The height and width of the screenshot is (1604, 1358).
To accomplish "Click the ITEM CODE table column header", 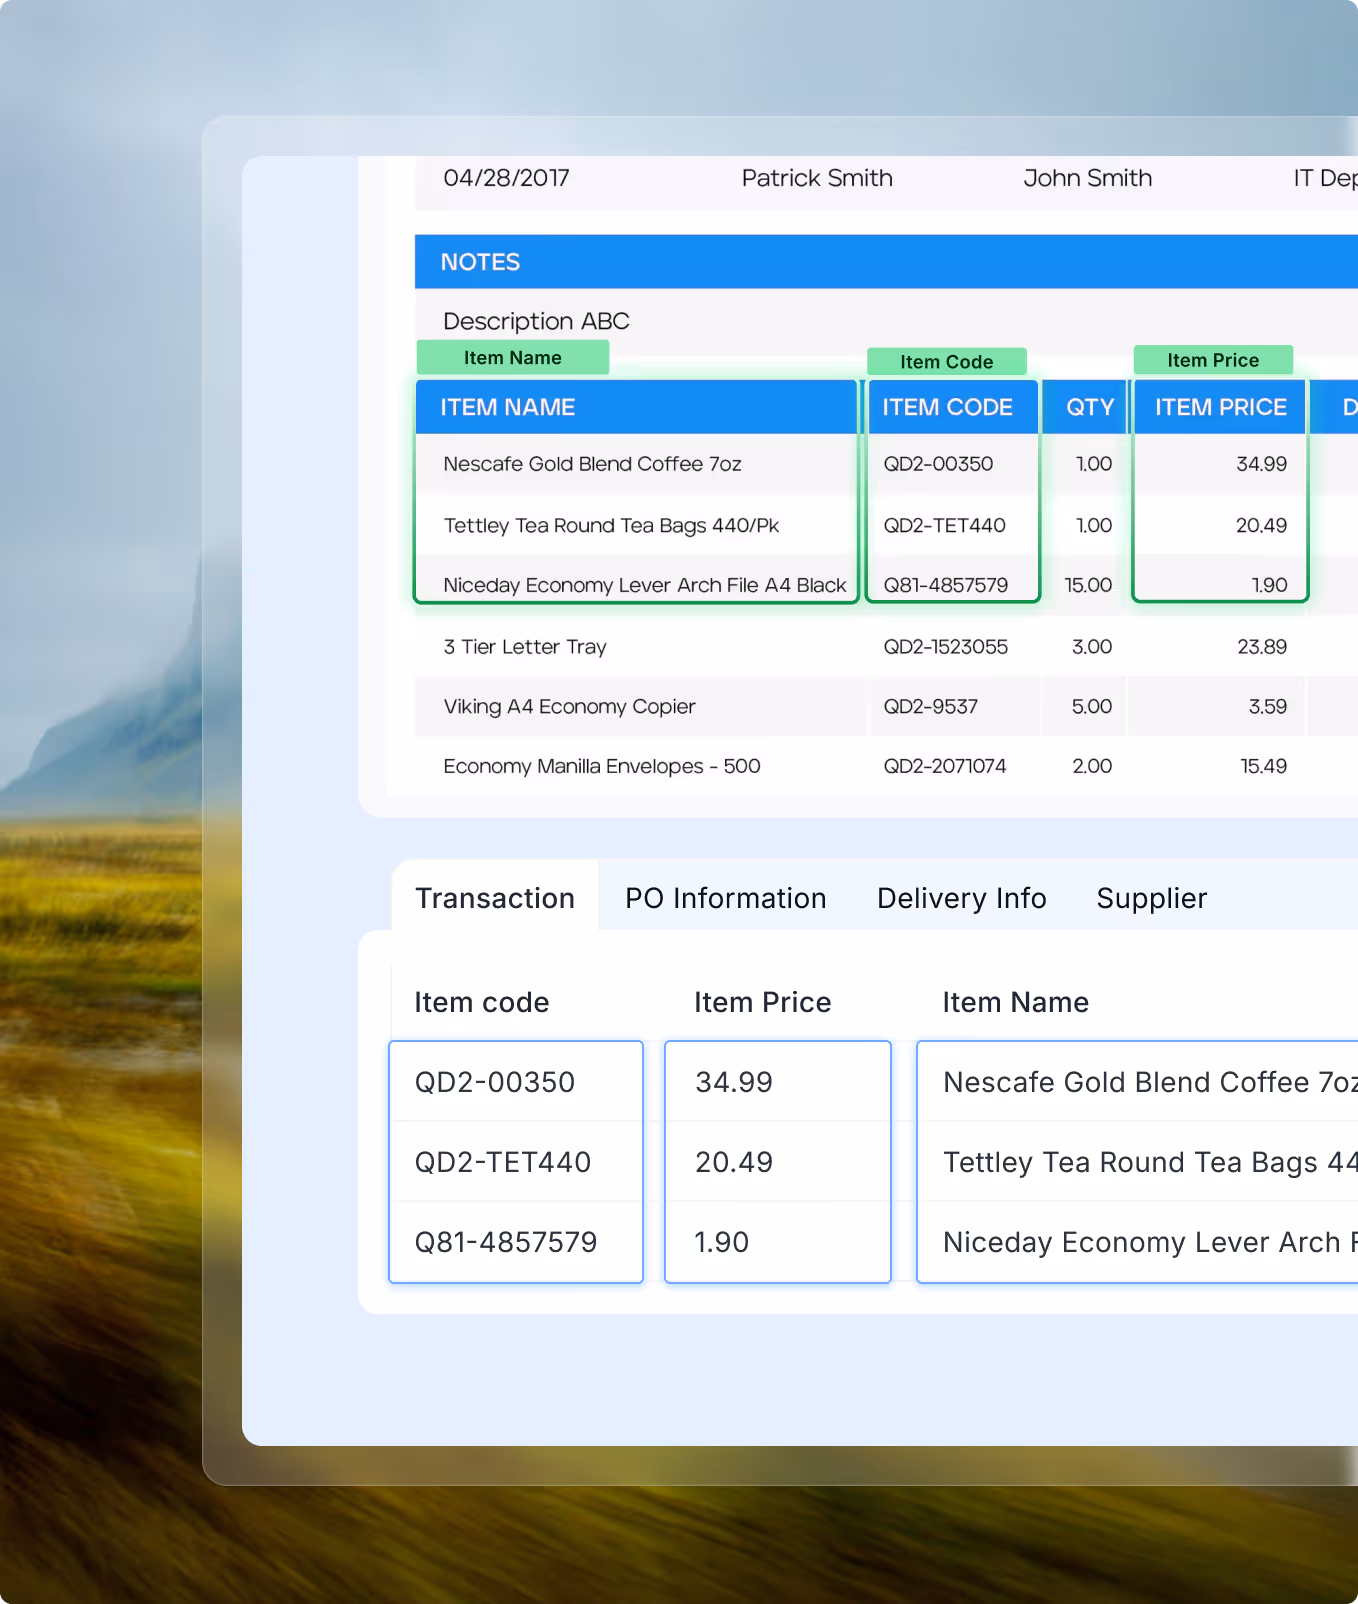I will pyautogui.click(x=953, y=407).
